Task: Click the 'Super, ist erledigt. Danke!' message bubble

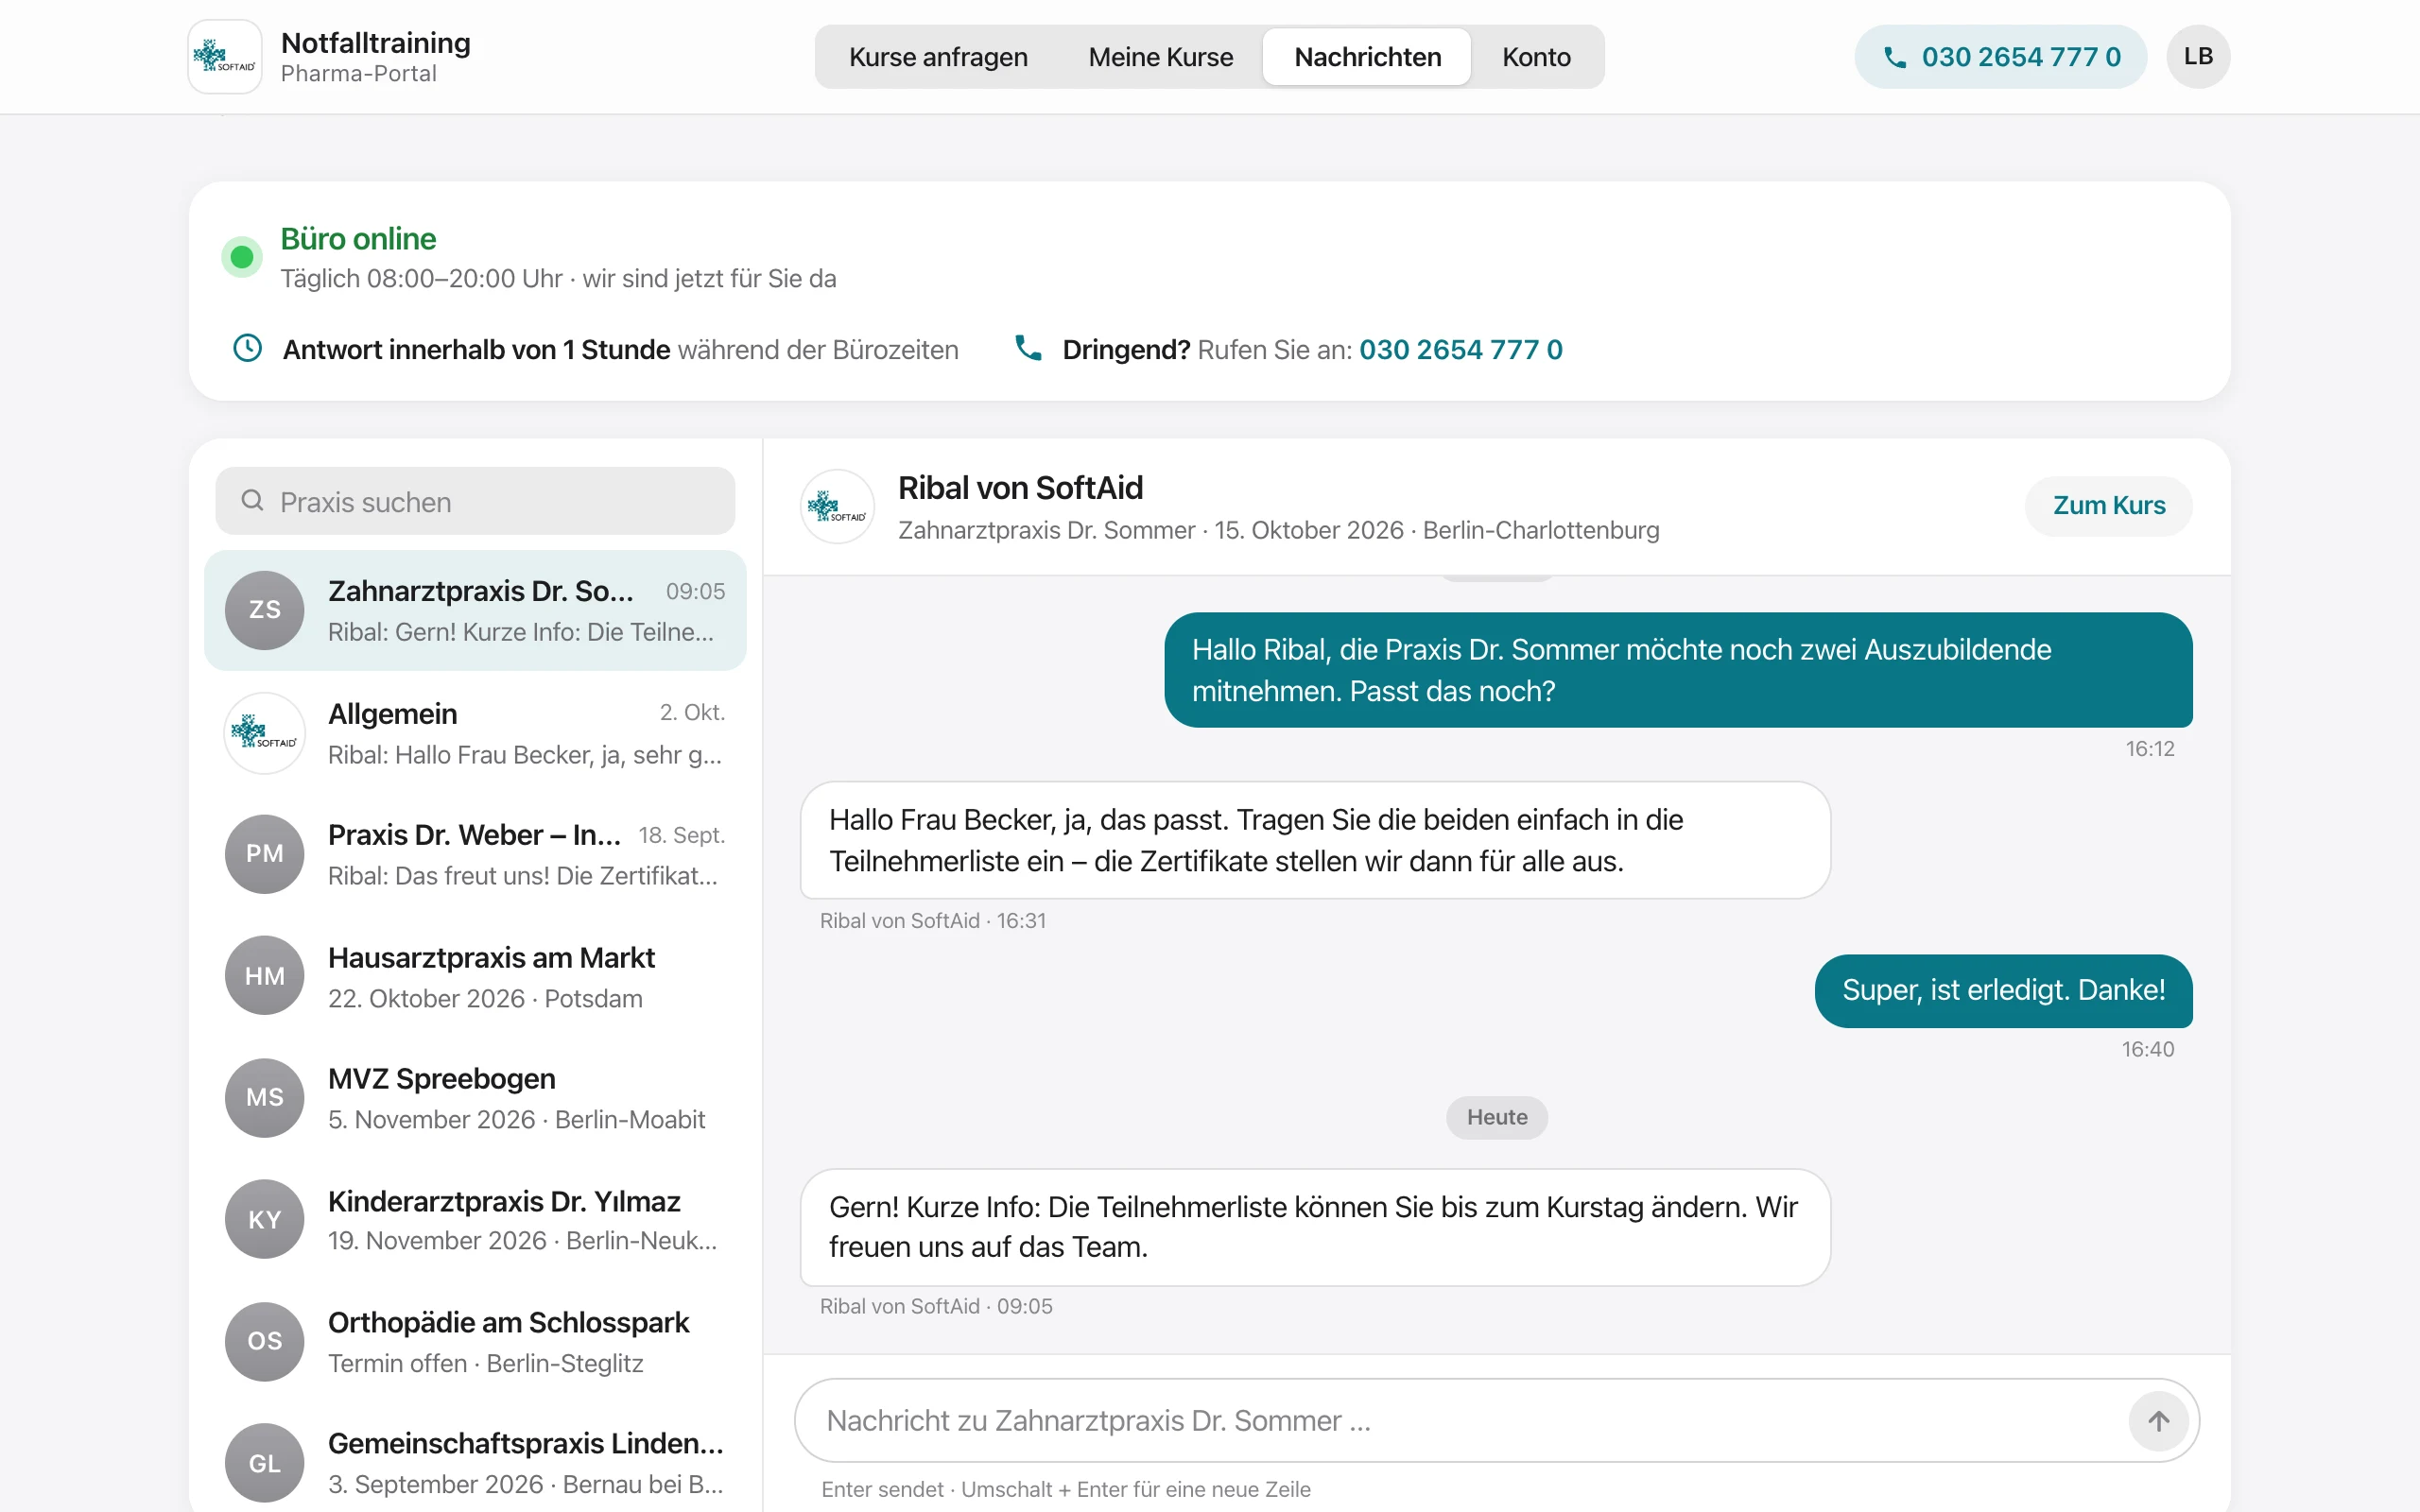Action: [x=2003, y=990]
